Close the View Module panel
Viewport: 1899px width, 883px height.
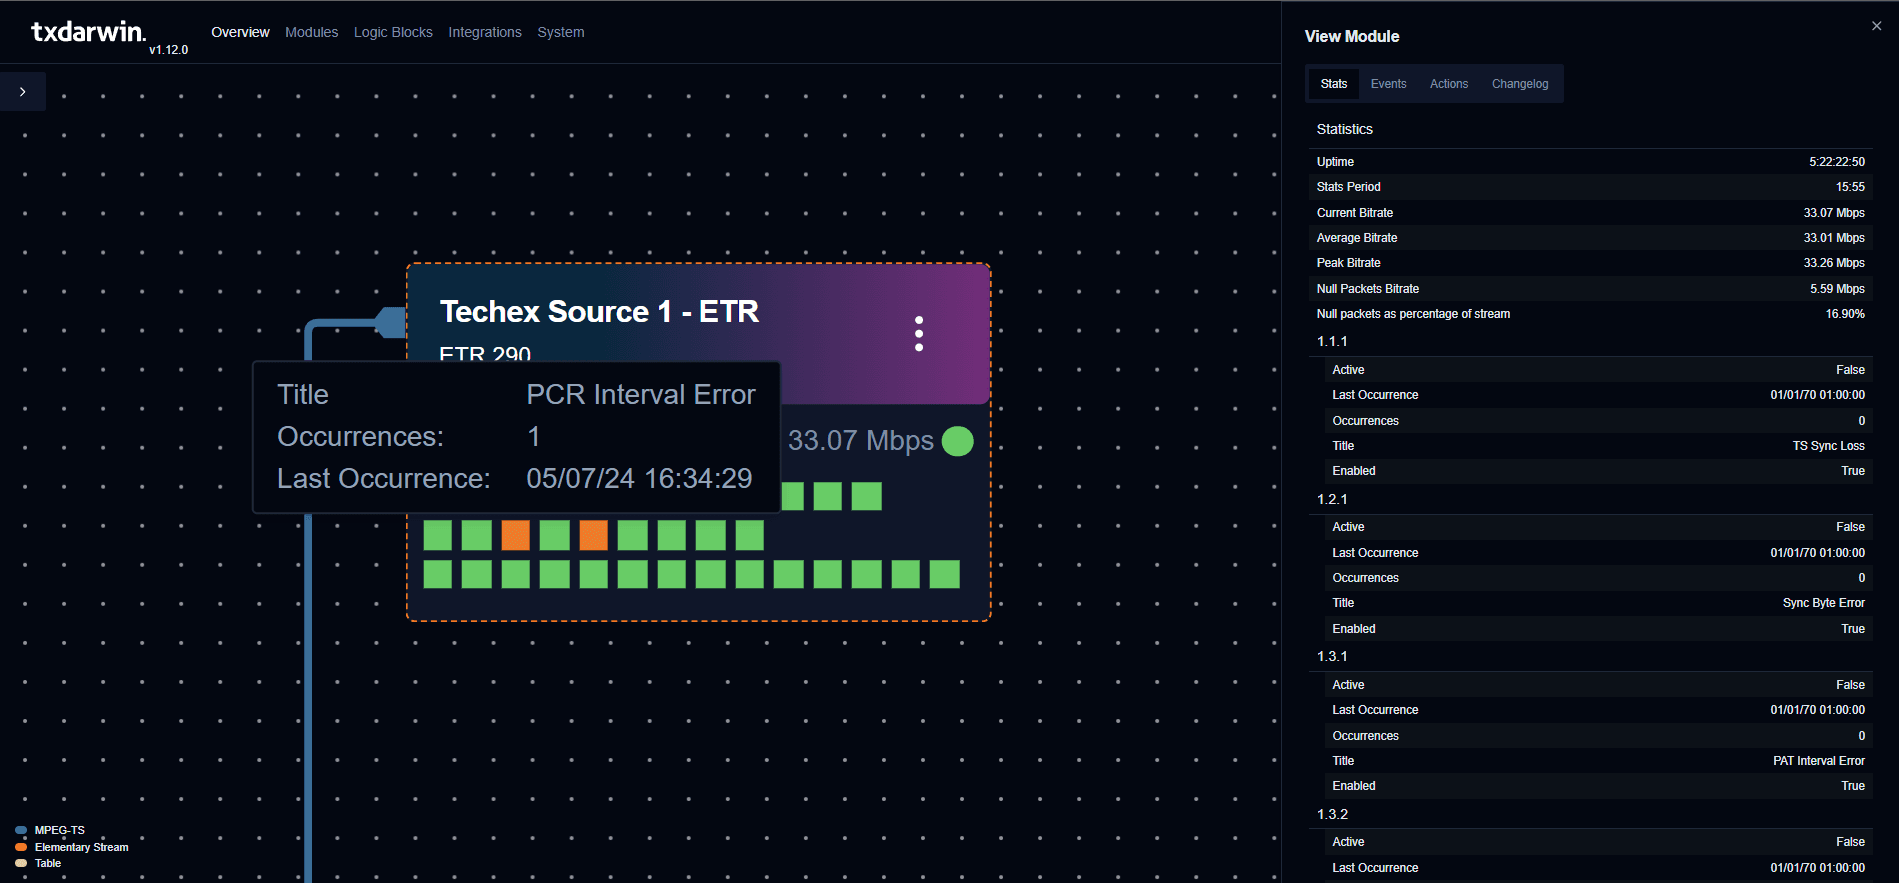[x=1876, y=26]
